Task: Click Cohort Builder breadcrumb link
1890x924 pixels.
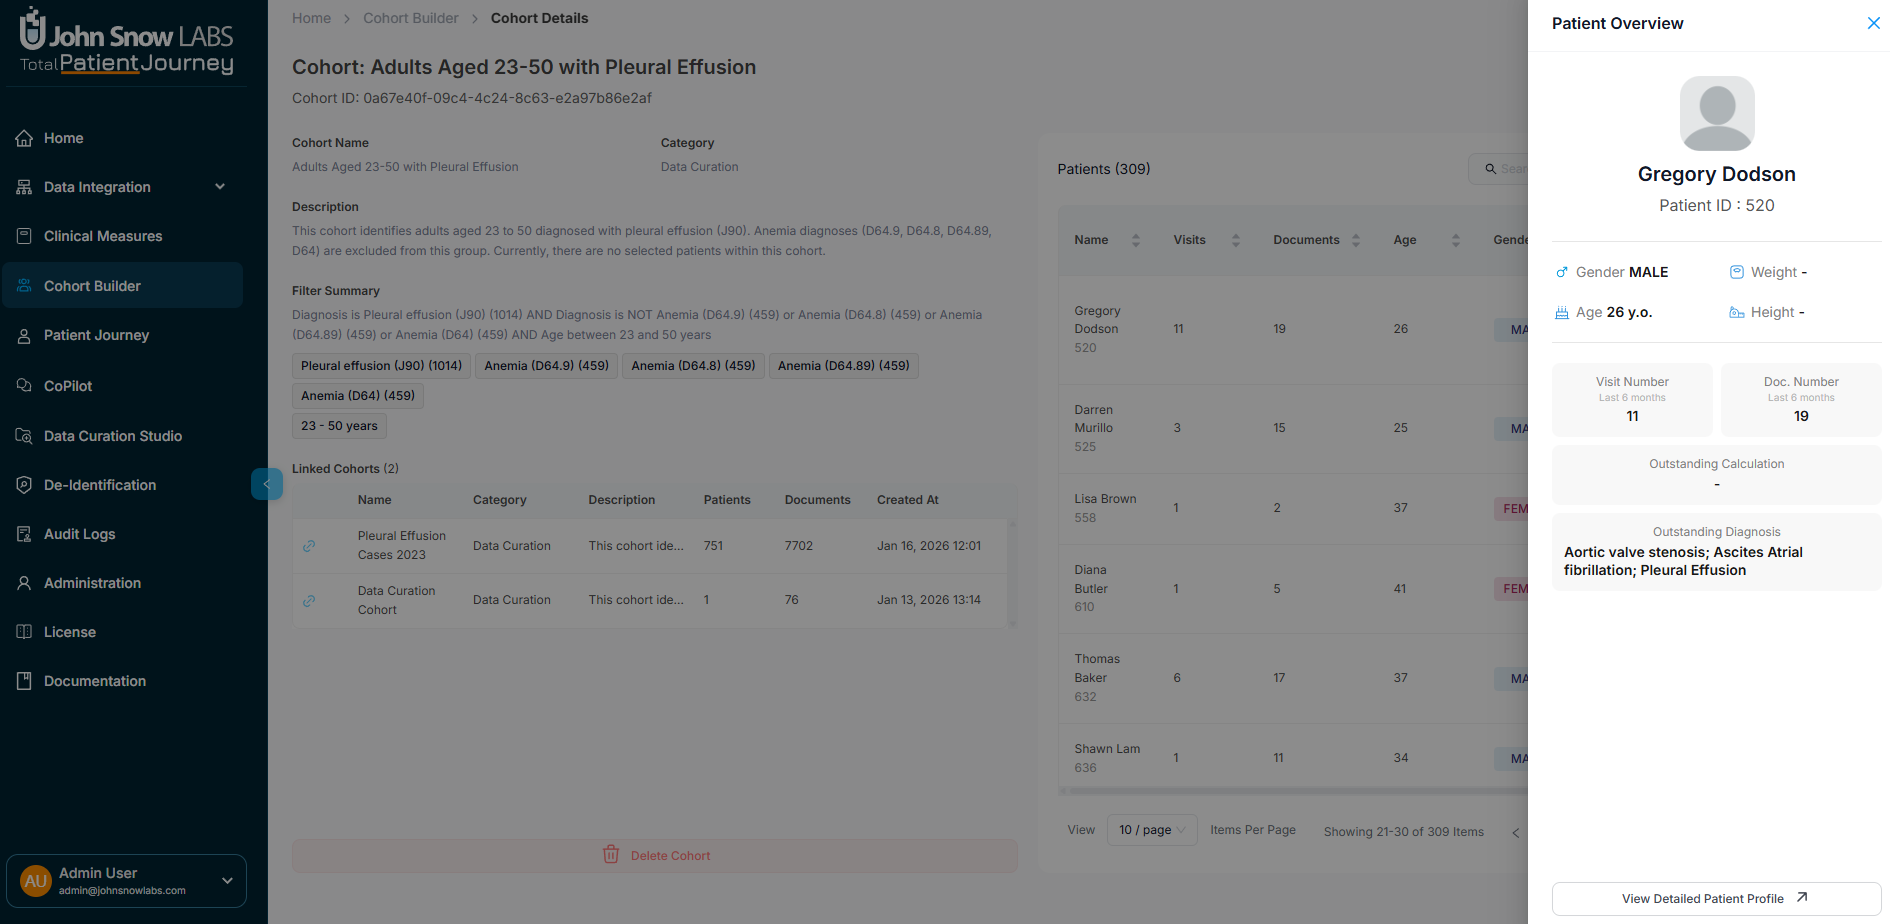Action: [410, 18]
